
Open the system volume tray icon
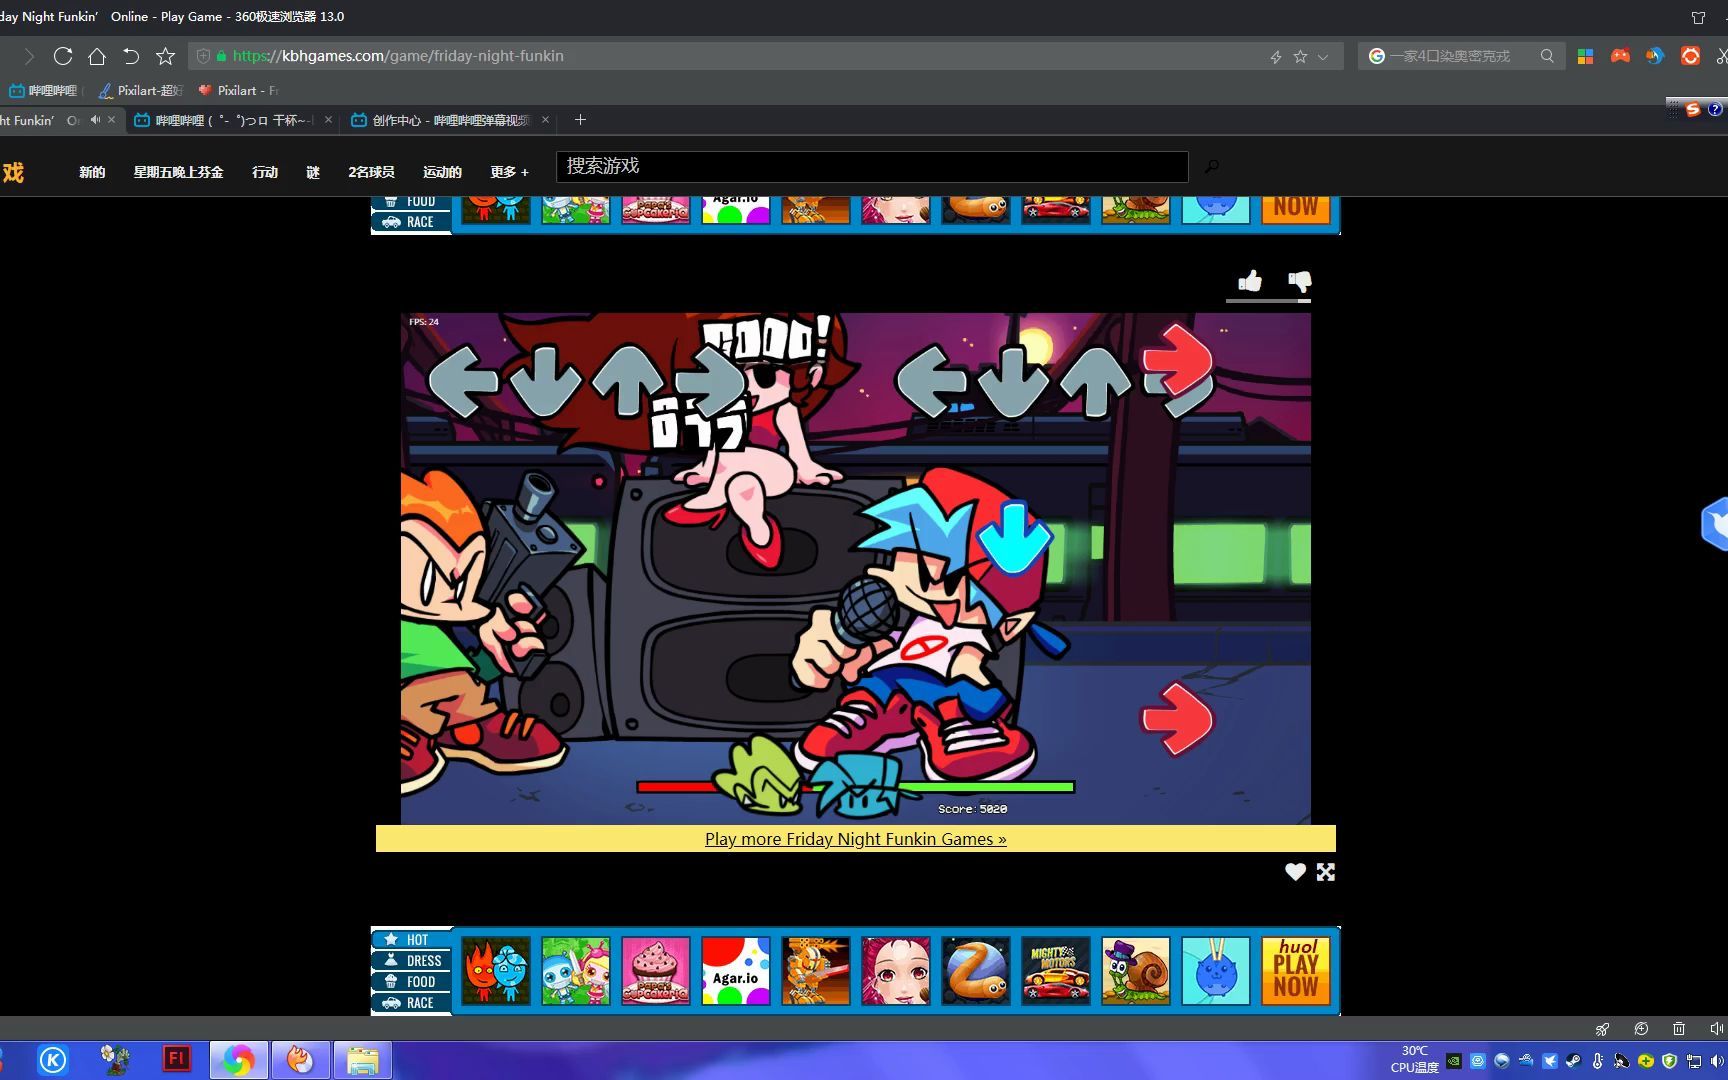pos(1717,1061)
